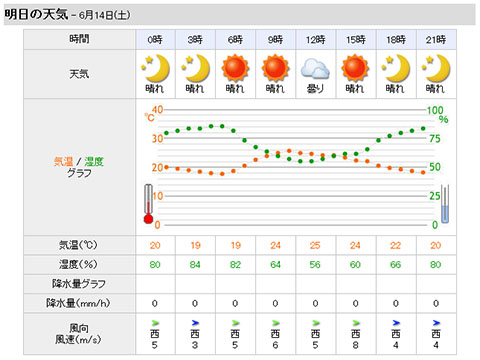The width and height of the screenshot is (480, 360).
Task: Click the moon weather icon at 21時
Action: point(436,68)
